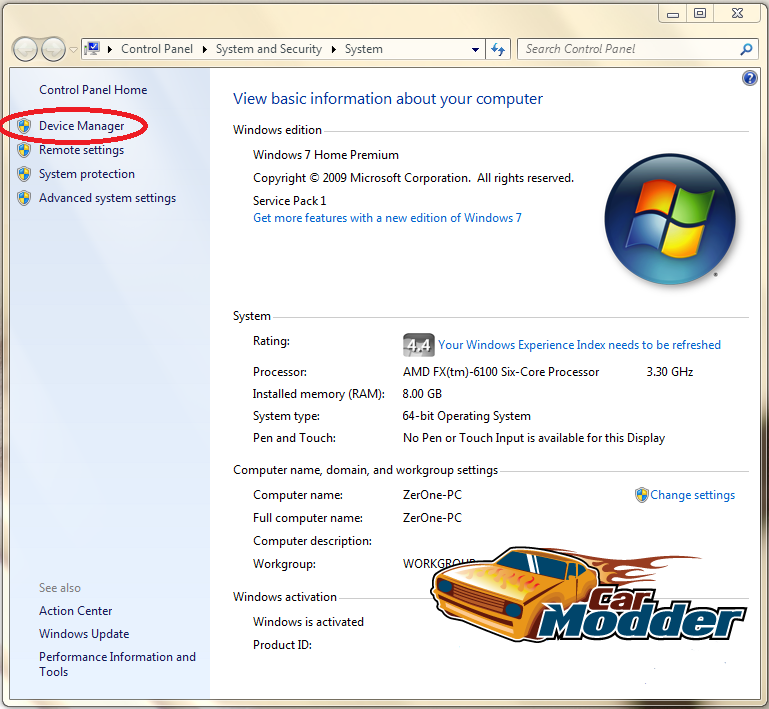Click the Change settings link
Viewport: 769px width, 709px height.
click(692, 495)
